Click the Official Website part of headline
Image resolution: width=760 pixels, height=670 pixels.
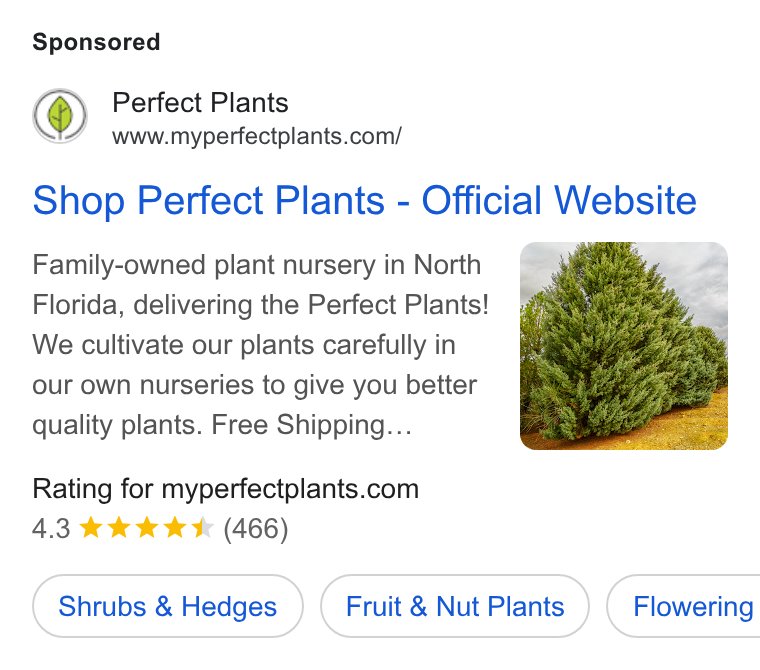pos(559,200)
